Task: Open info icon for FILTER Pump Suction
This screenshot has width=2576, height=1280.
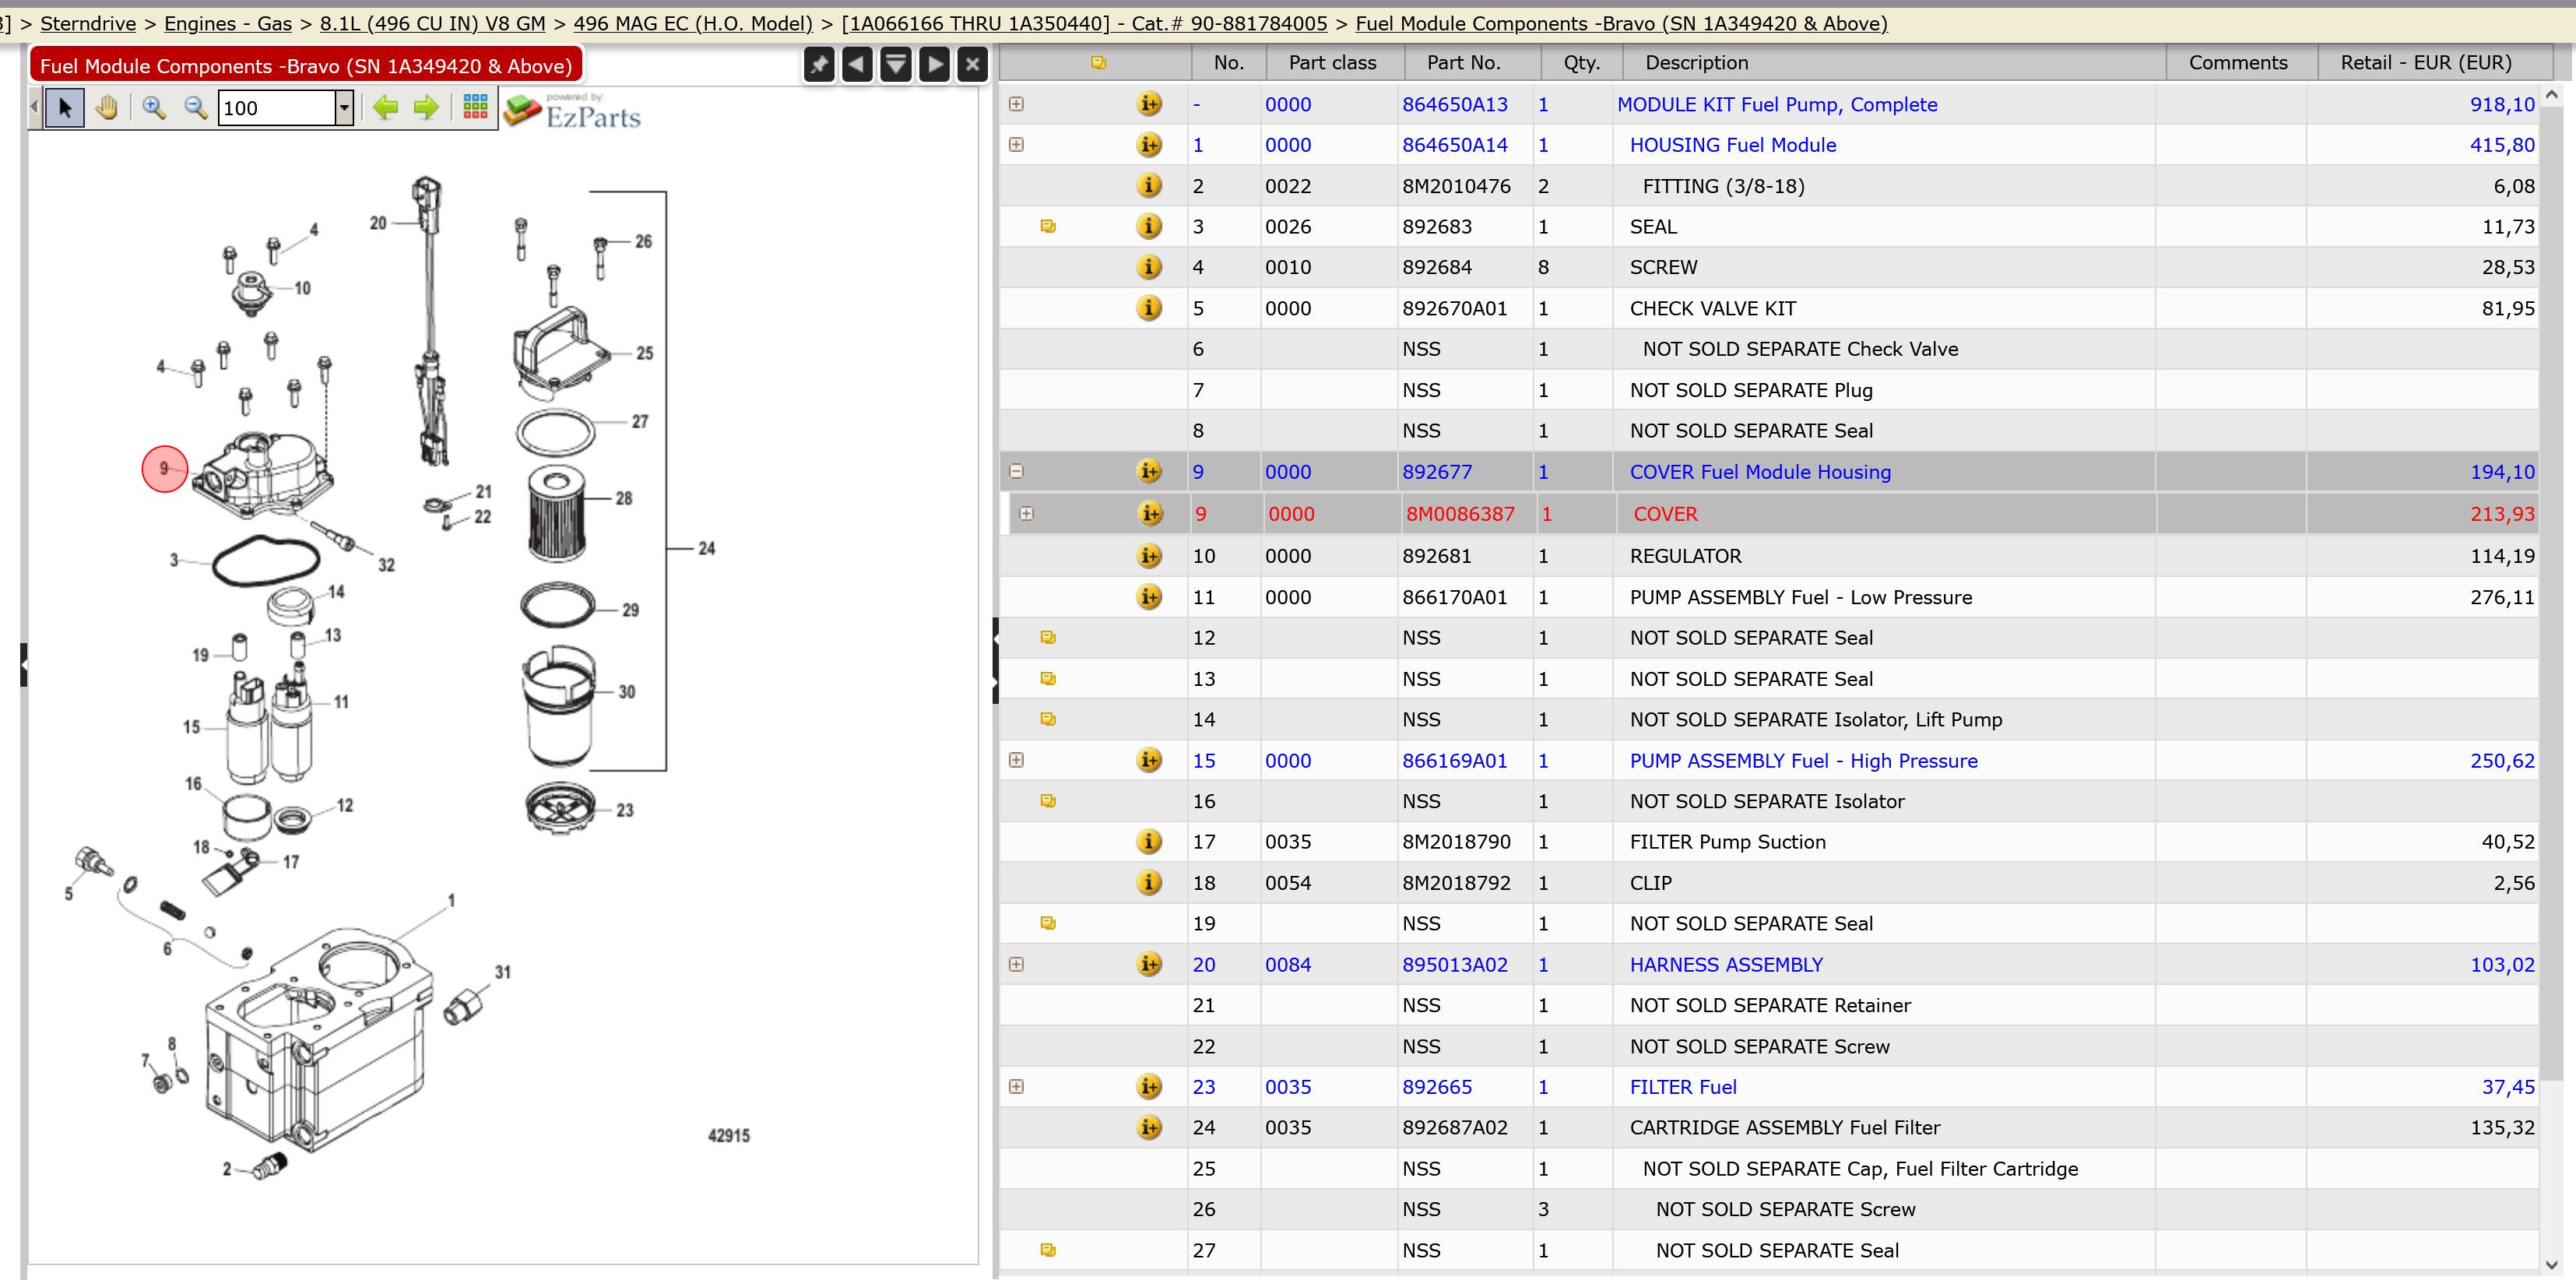Action: click(x=1149, y=841)
